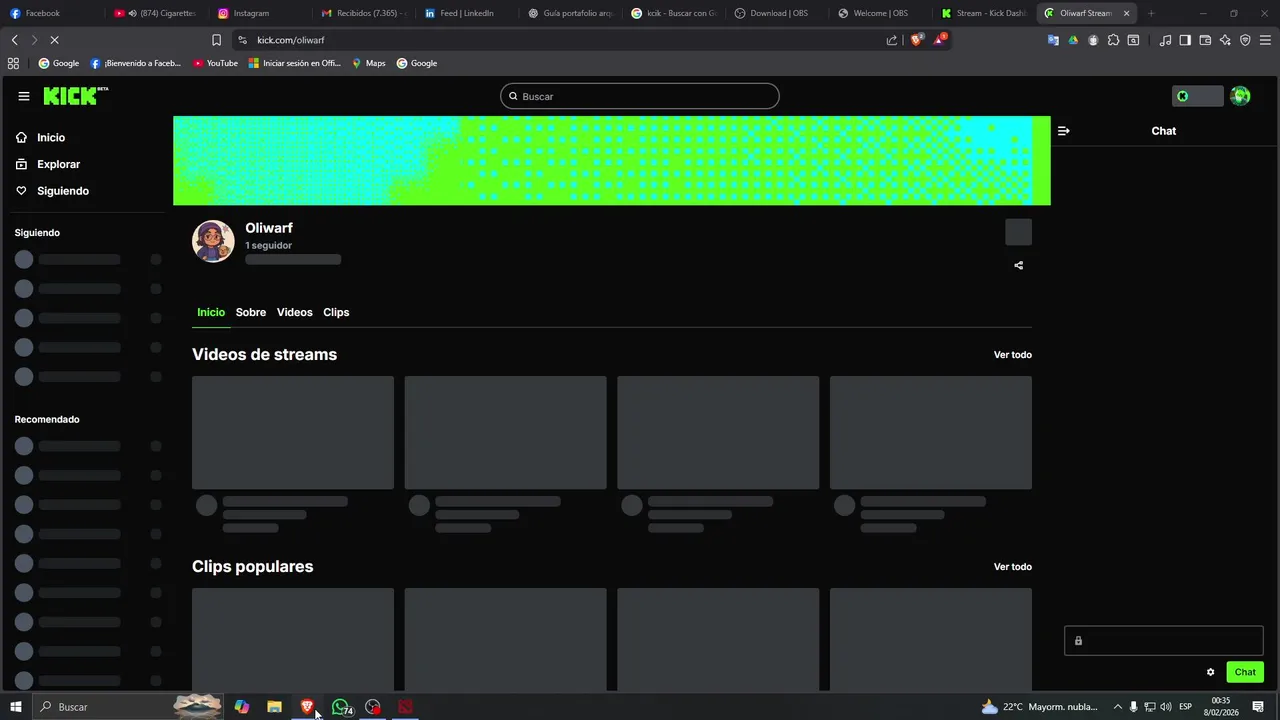Go to Inicio in the sidebar

tap(51, 138)
